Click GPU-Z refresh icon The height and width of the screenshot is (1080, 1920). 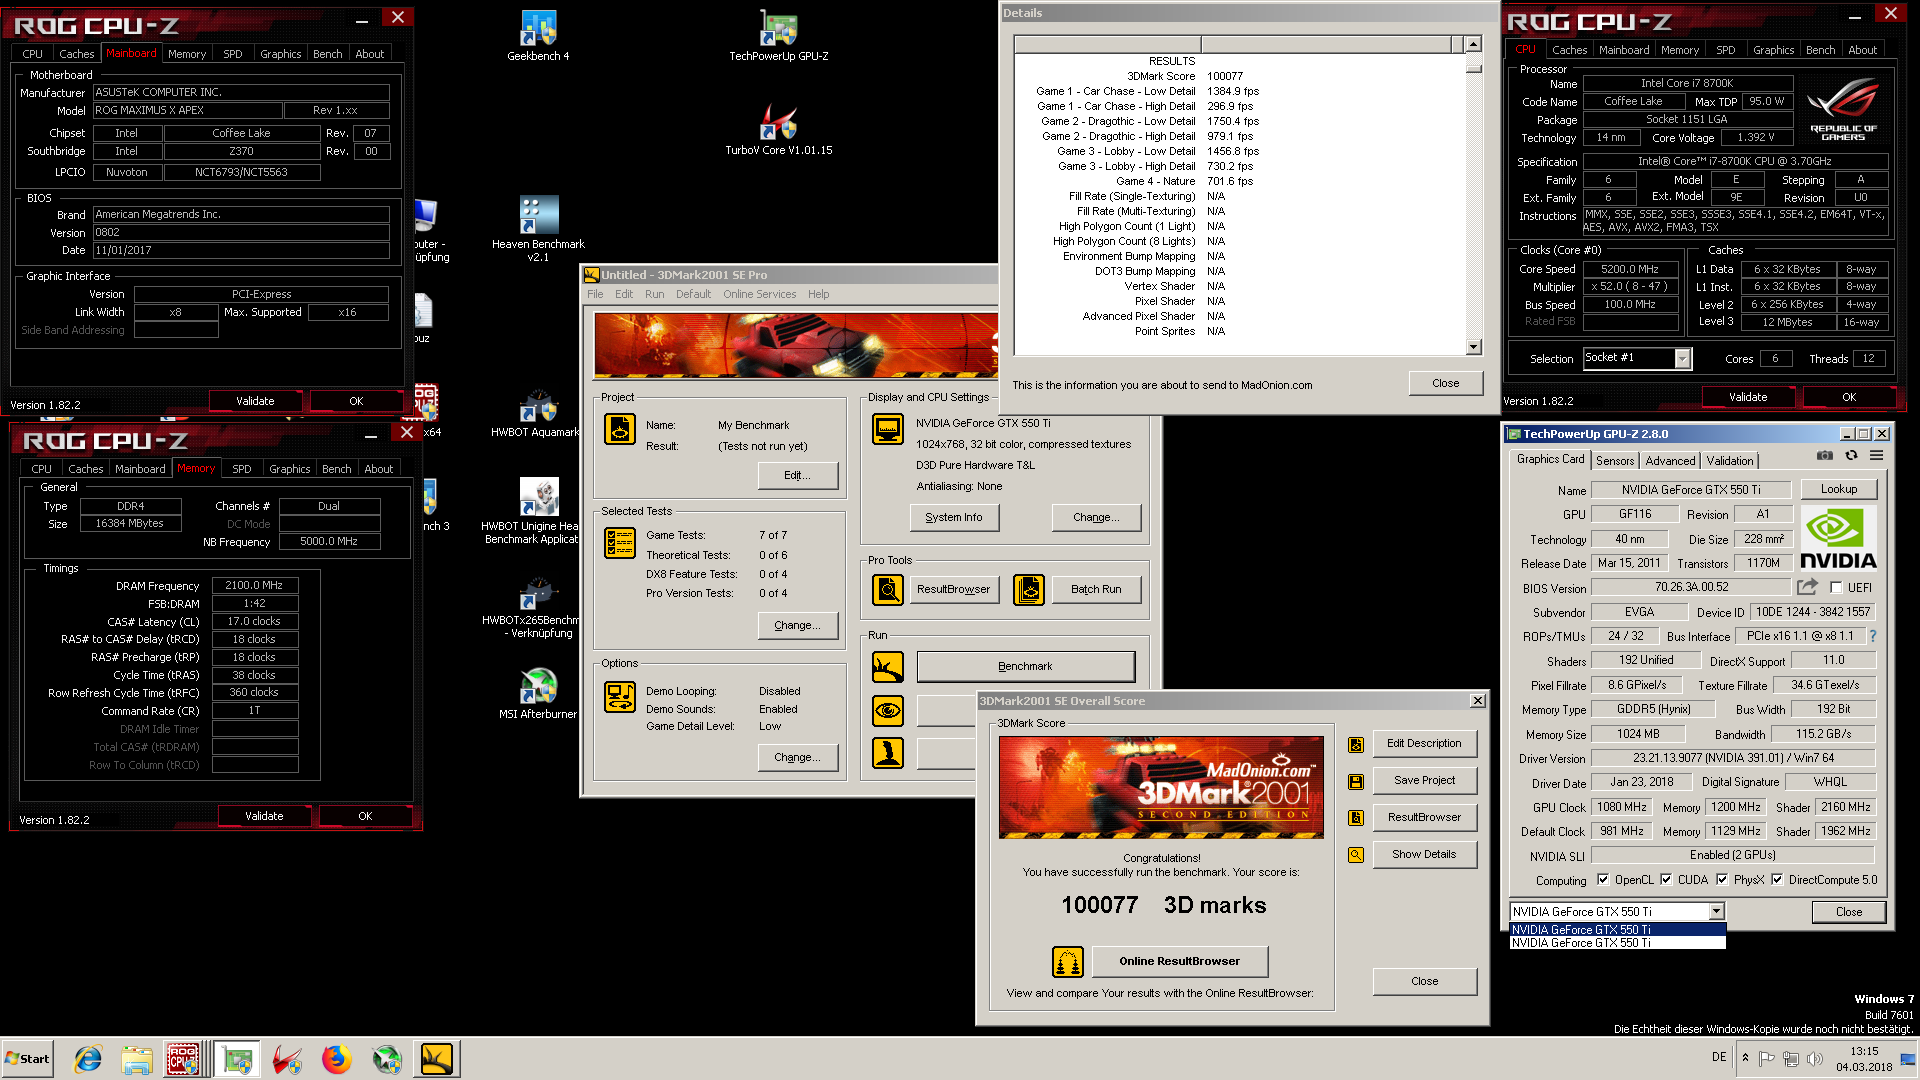(1851, 456)
